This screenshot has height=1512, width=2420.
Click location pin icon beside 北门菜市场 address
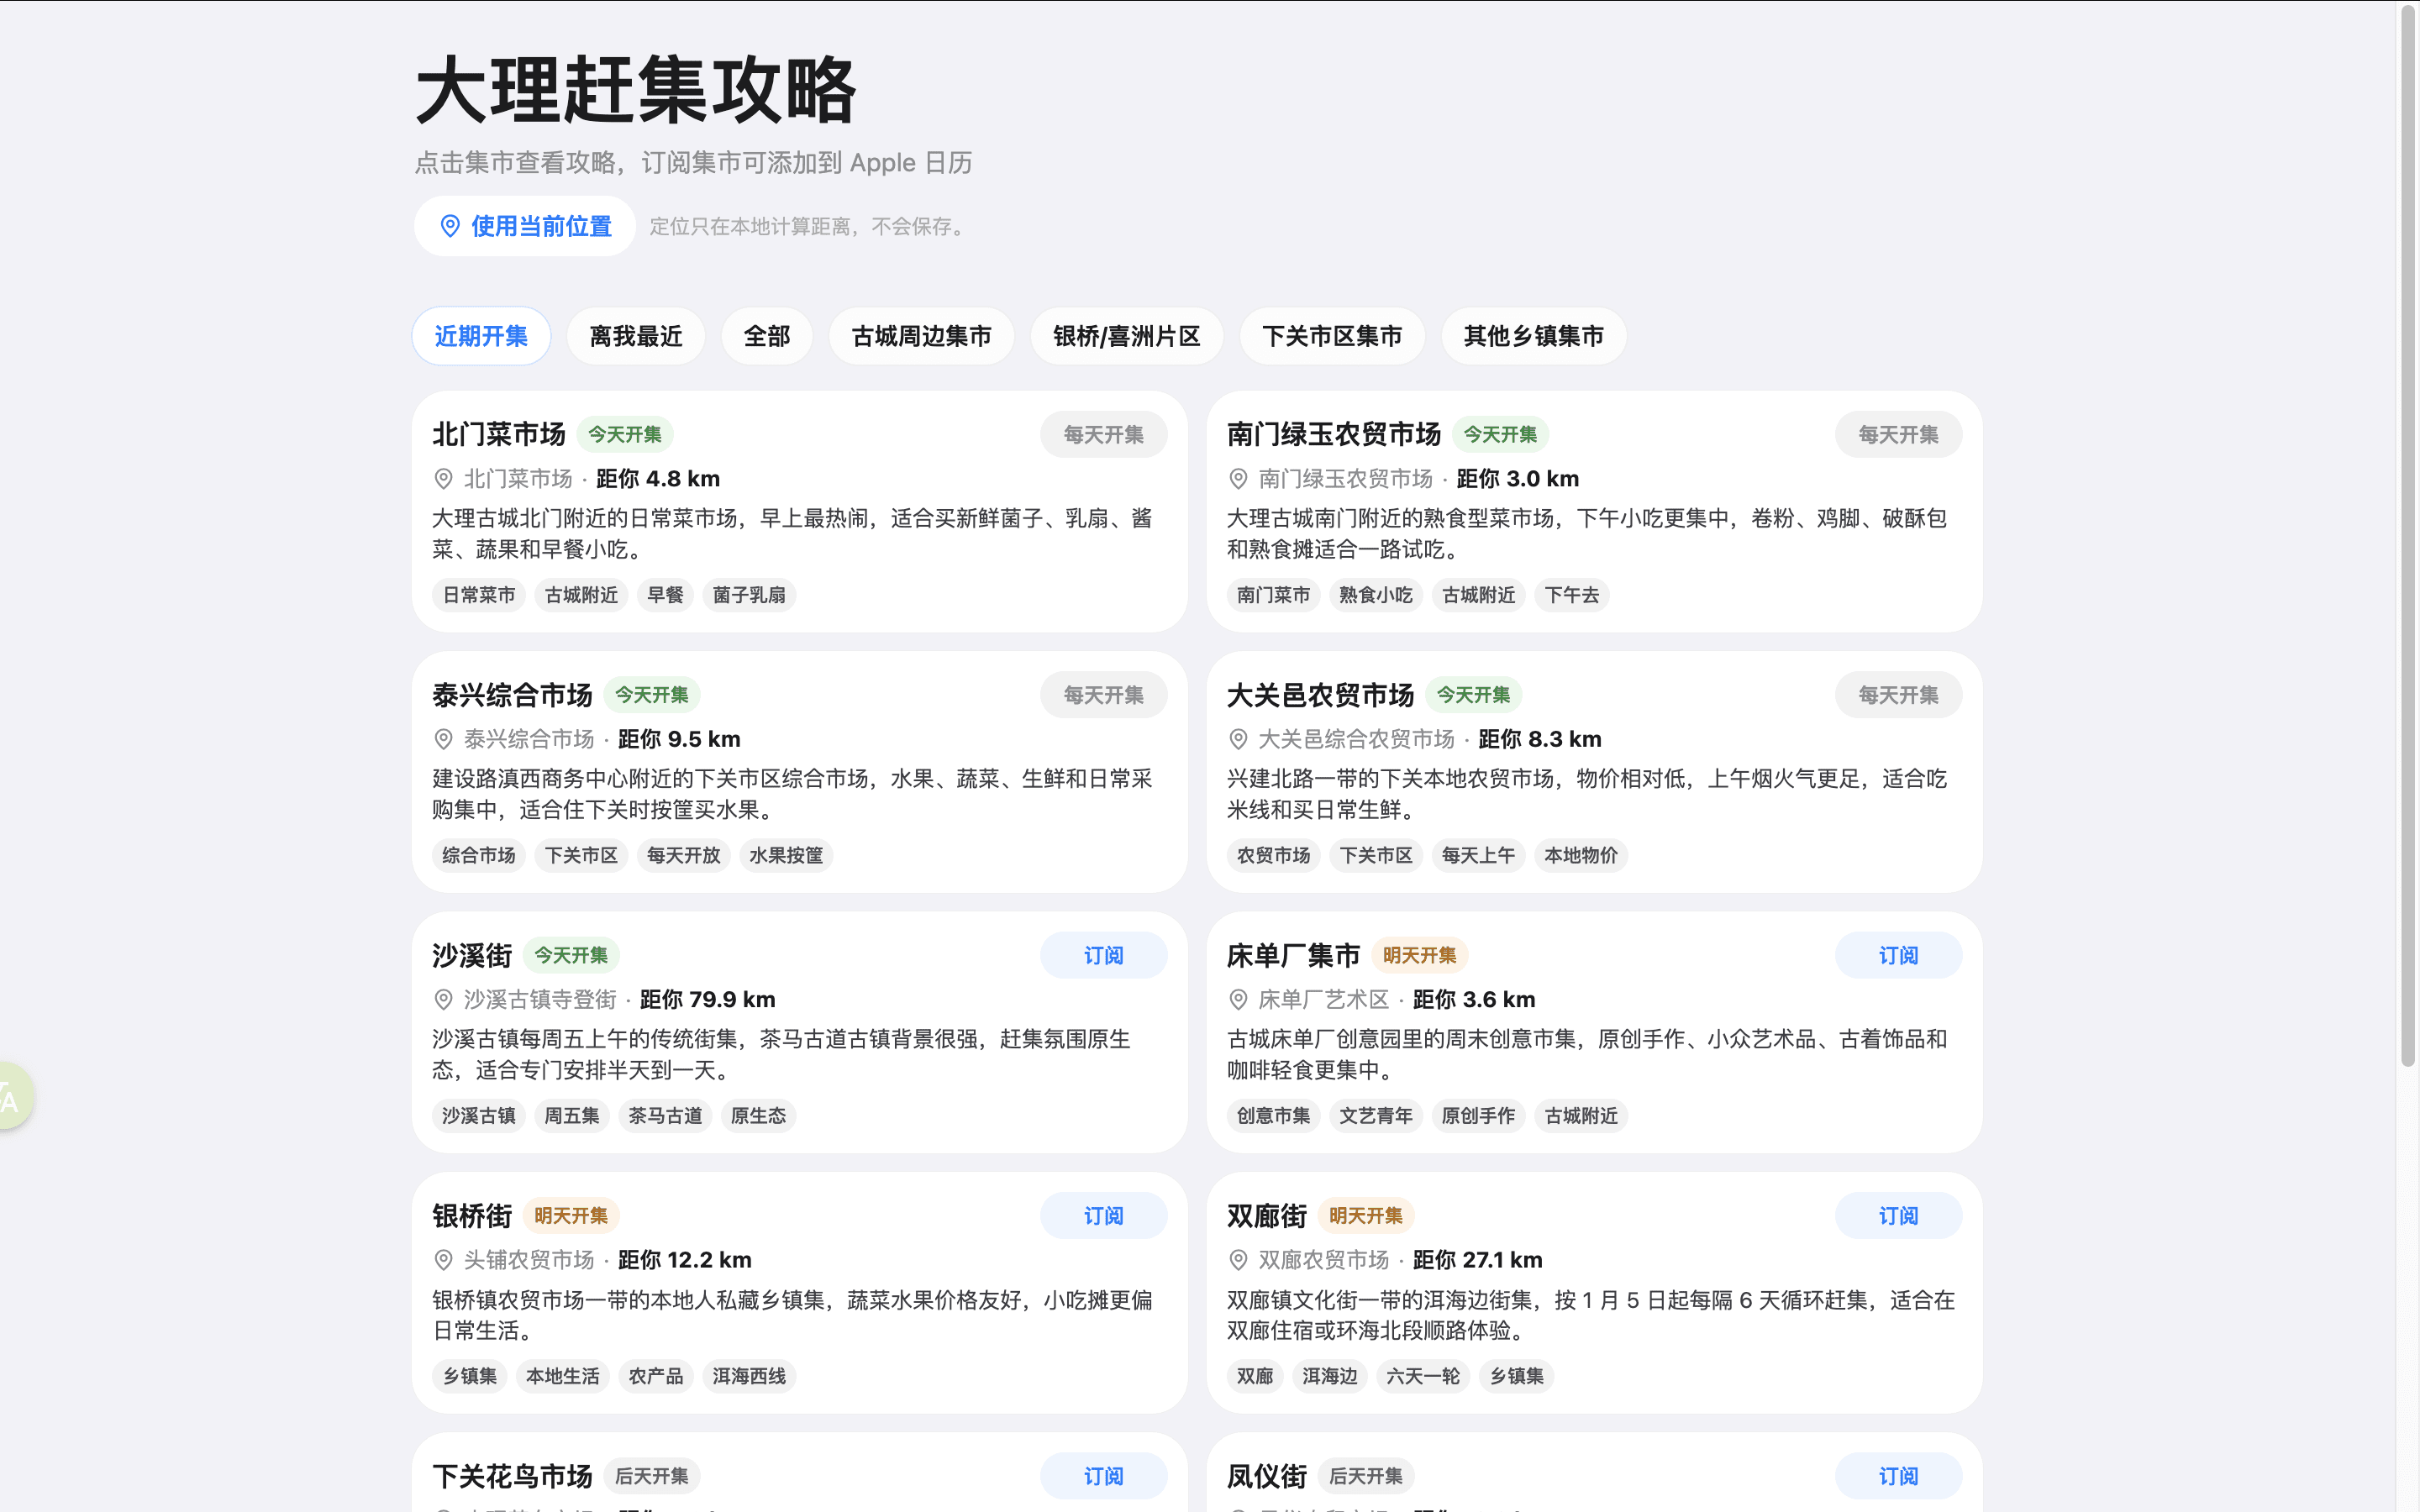443,479
